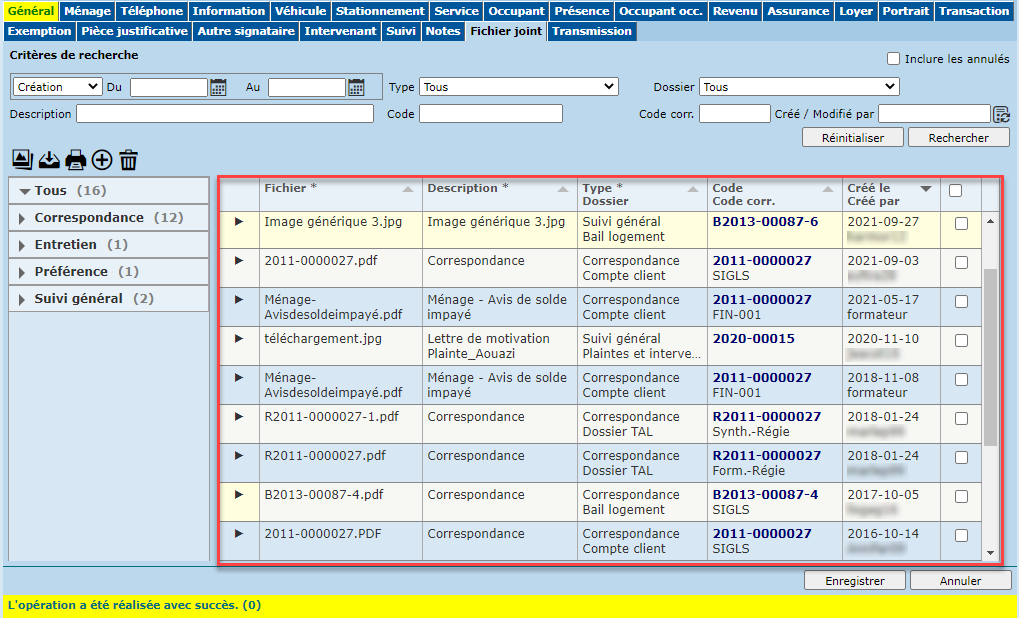Screen dimensions: 1019x618
Task: Click the add file plus icon
Action: tap(102, 160)
